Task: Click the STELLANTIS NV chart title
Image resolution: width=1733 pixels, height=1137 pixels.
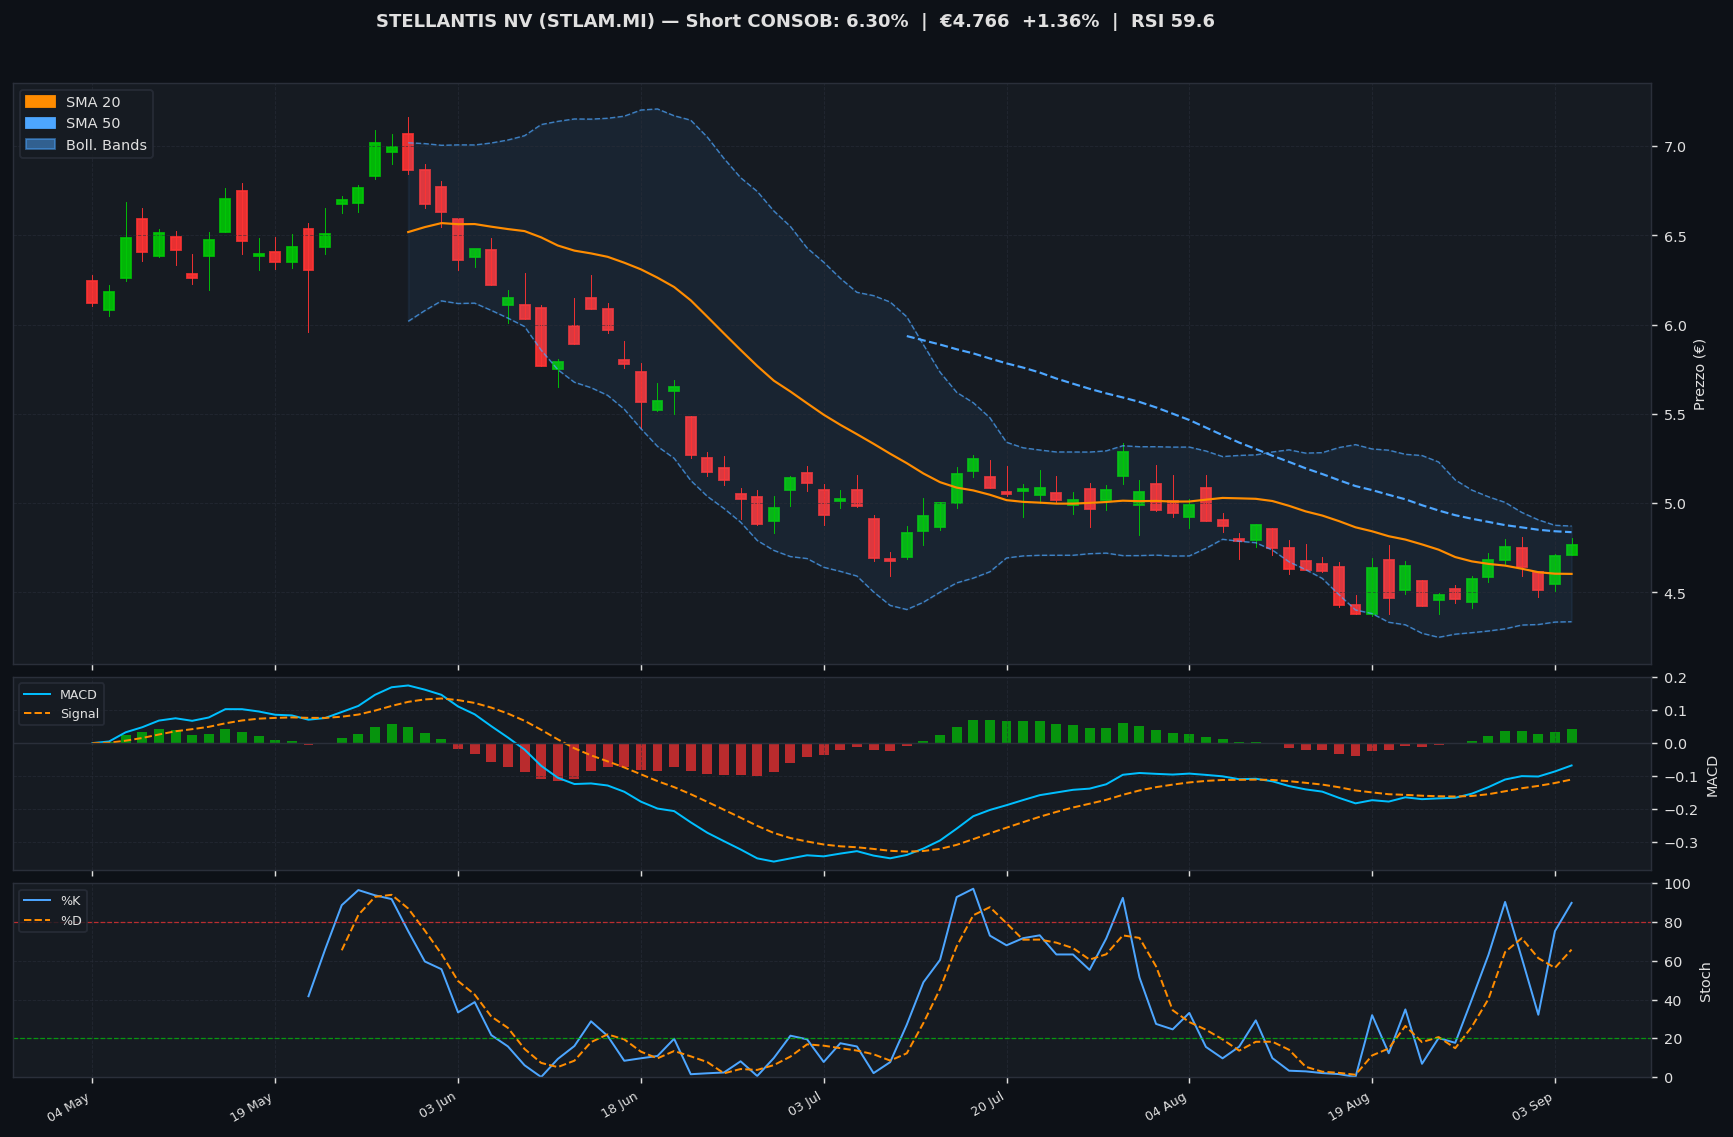Action: tap(795, 21)
